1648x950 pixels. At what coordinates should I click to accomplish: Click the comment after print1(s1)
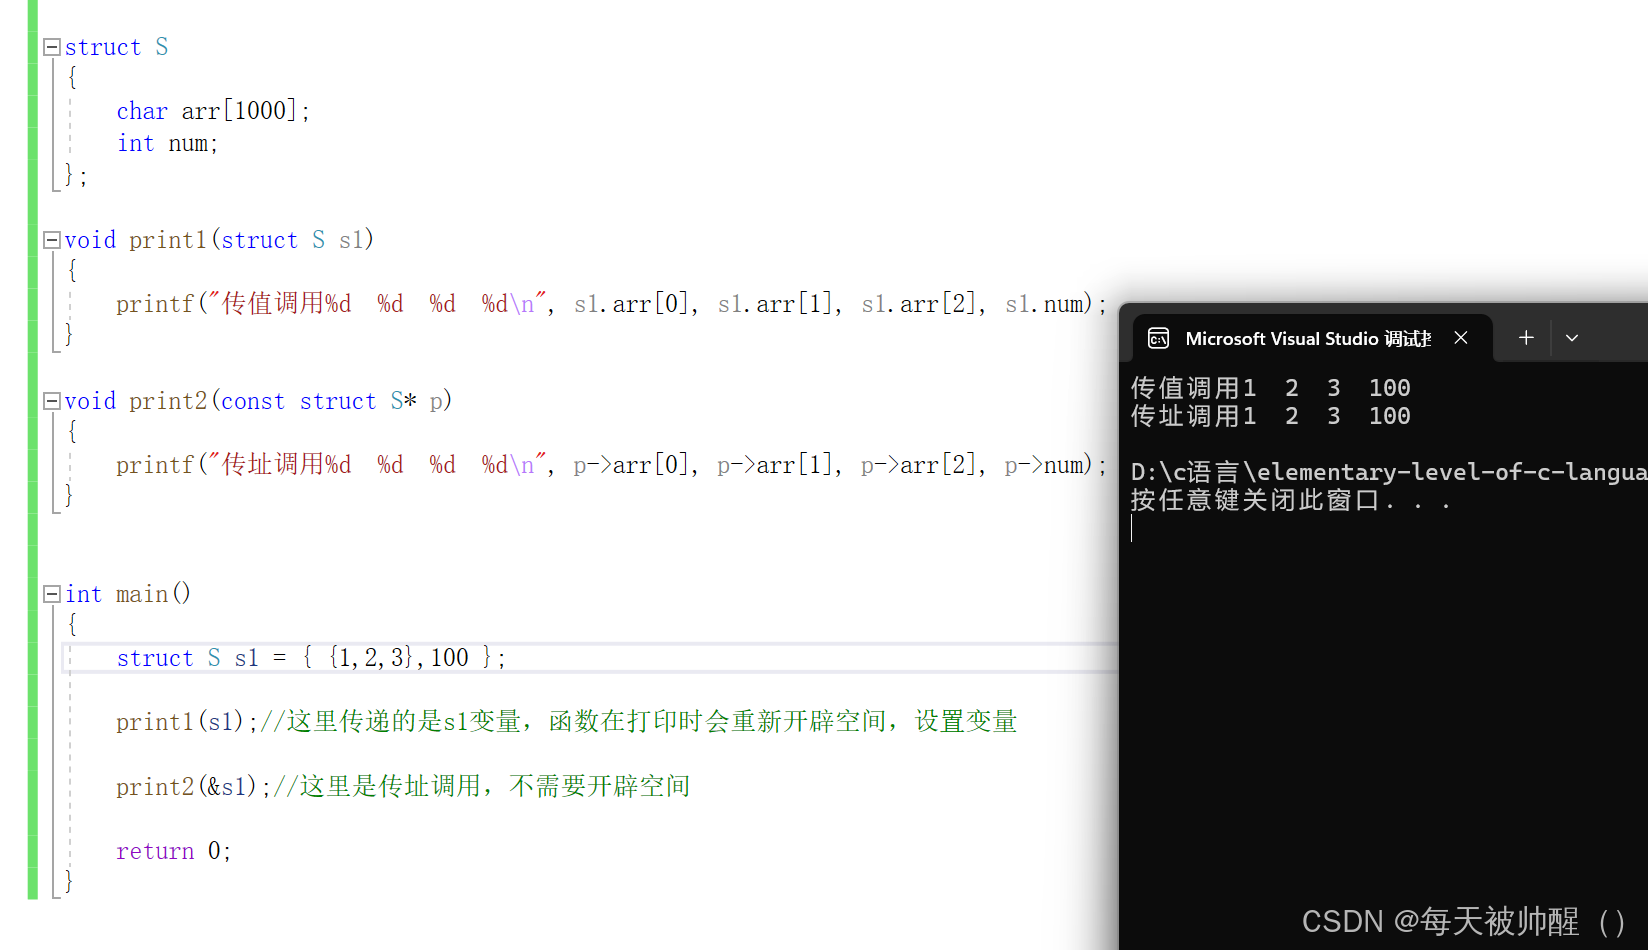coord(640,720)
